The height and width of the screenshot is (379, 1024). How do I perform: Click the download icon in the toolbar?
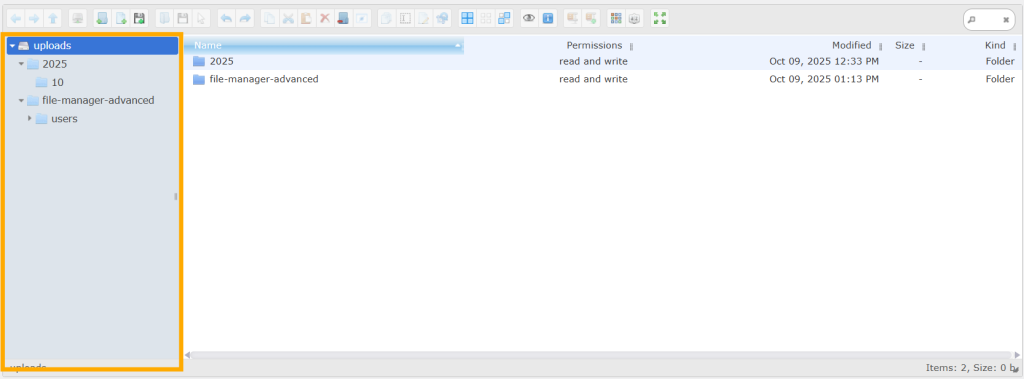tap(184, 19)
